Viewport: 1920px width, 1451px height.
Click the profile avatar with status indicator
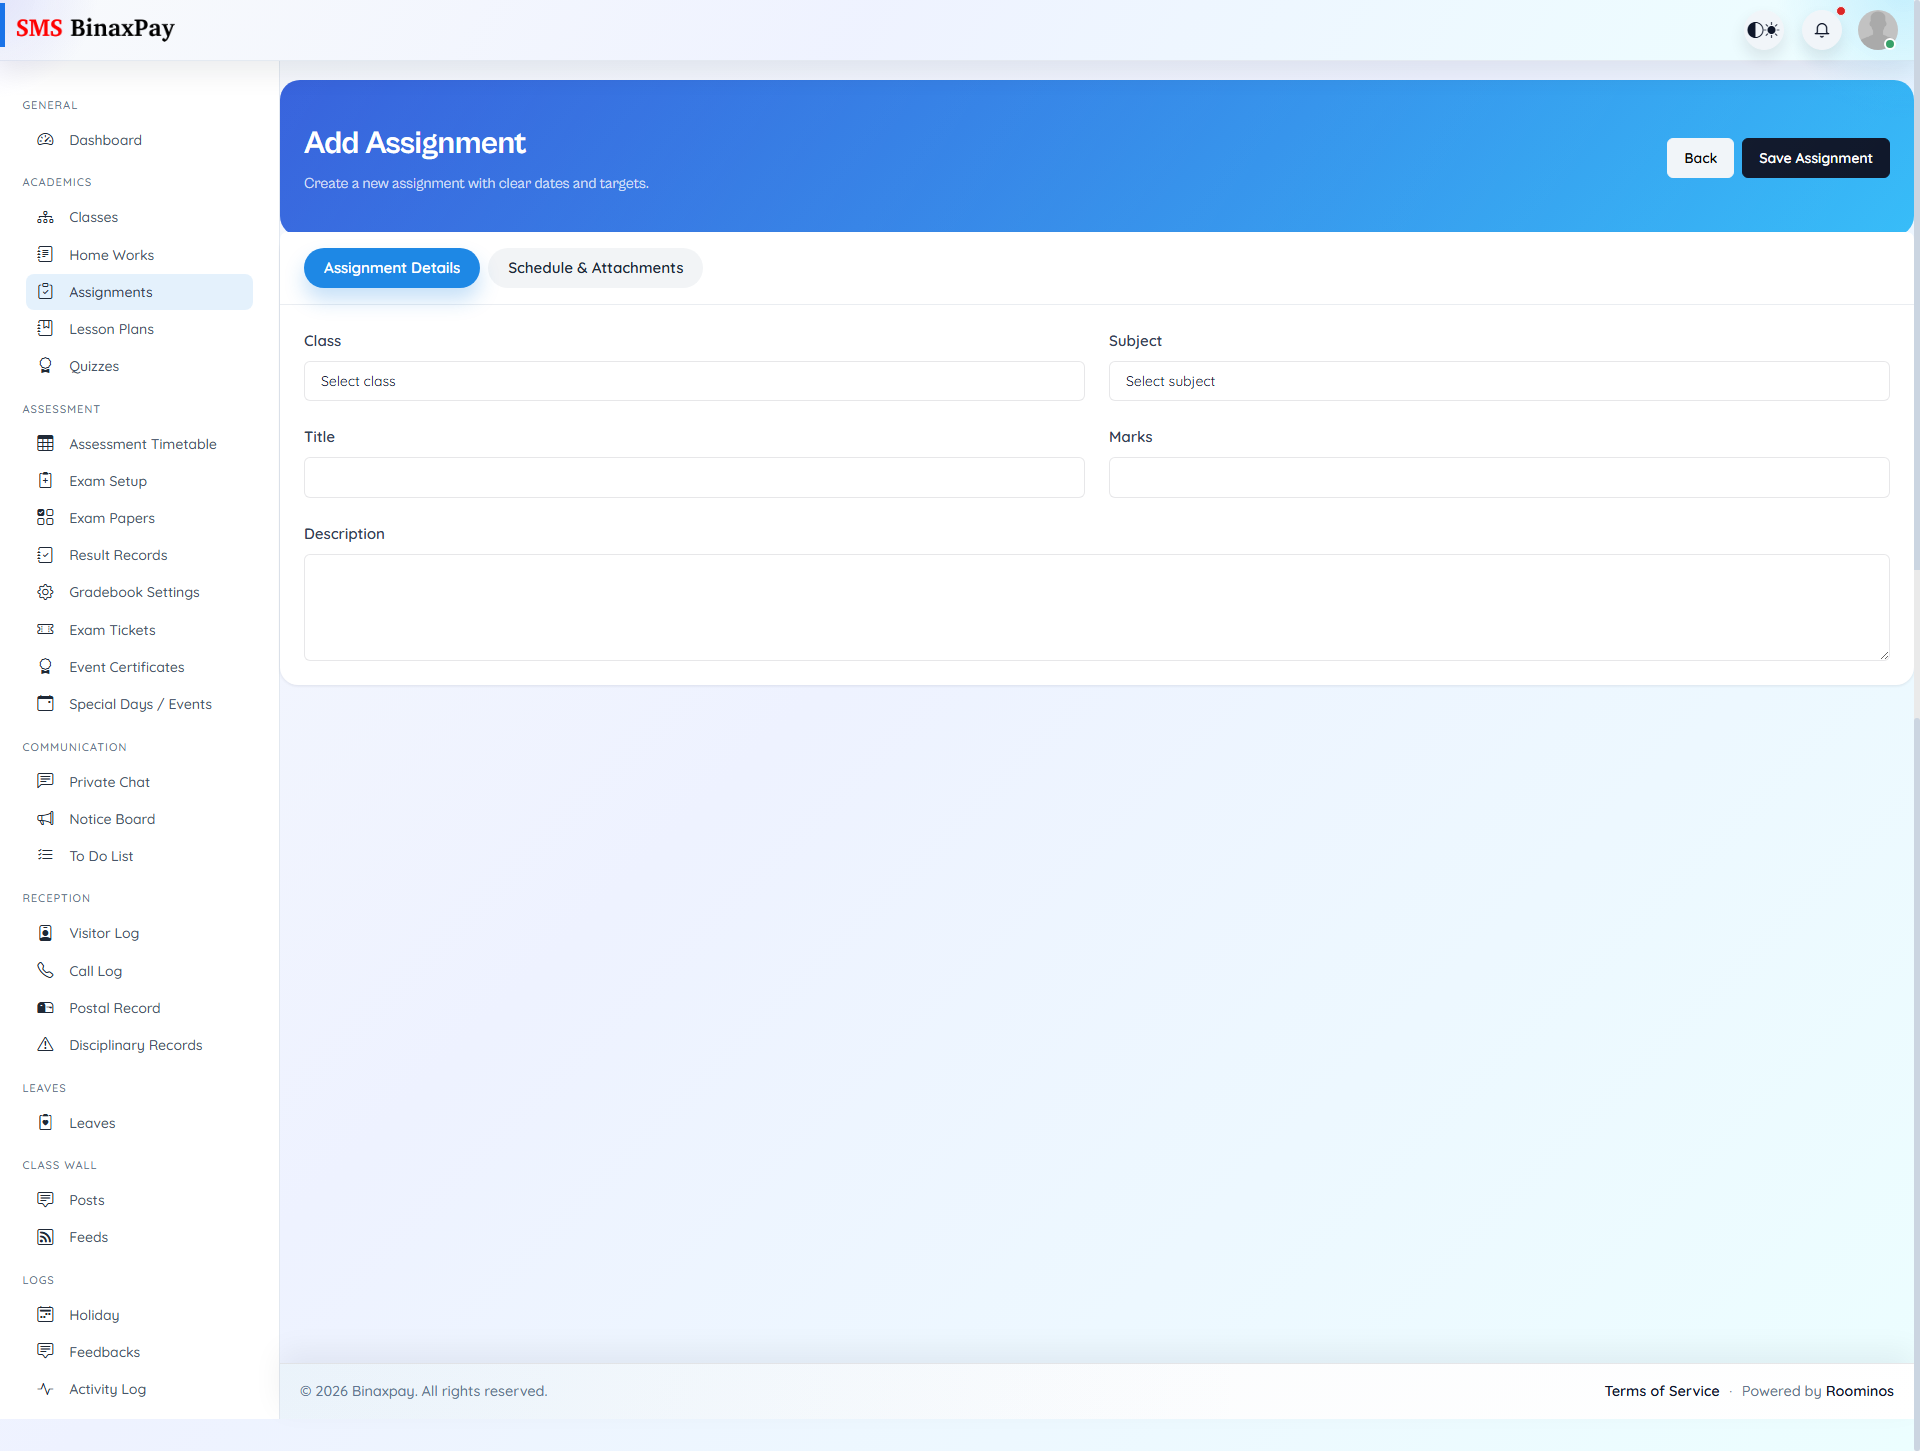tap(1878, 29)
